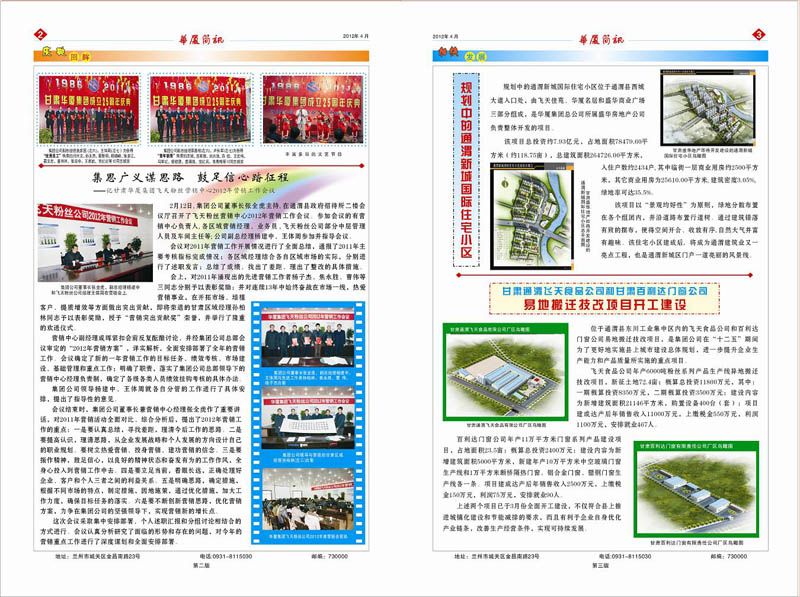
Task: Click the 第二版 footer label
Action: 201,566
